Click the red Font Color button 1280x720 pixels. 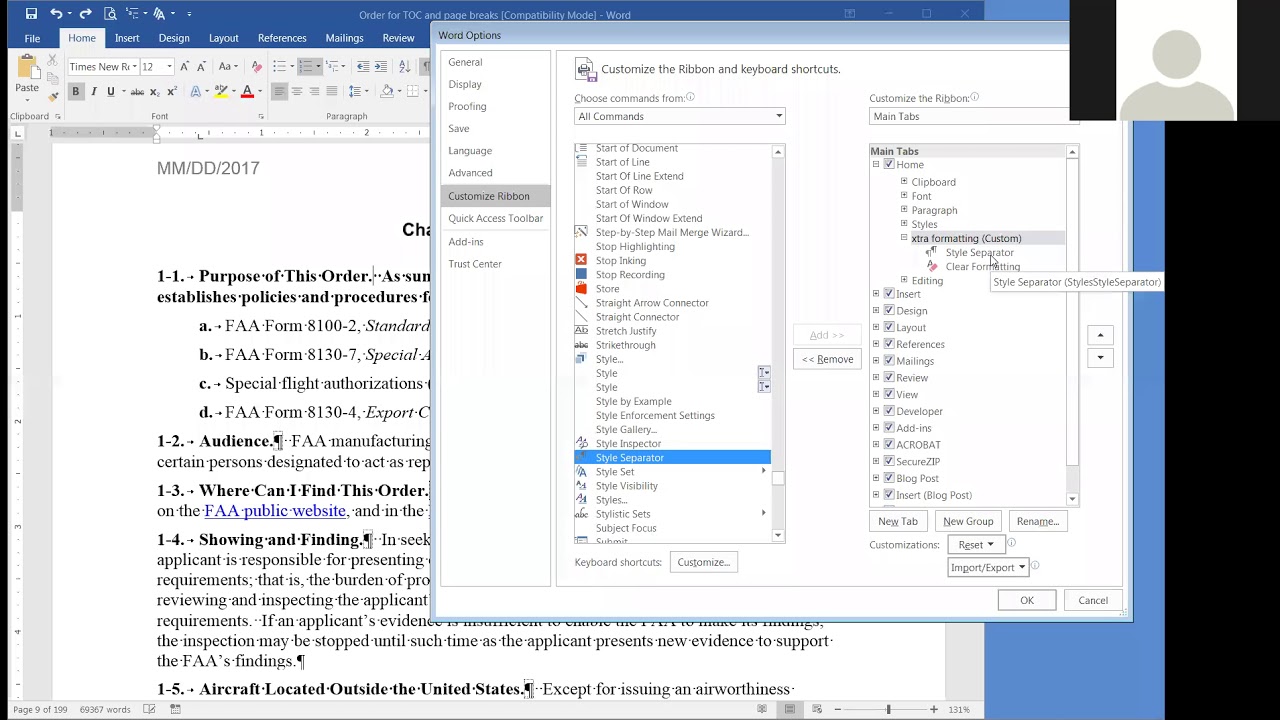(x=247, y=91)
